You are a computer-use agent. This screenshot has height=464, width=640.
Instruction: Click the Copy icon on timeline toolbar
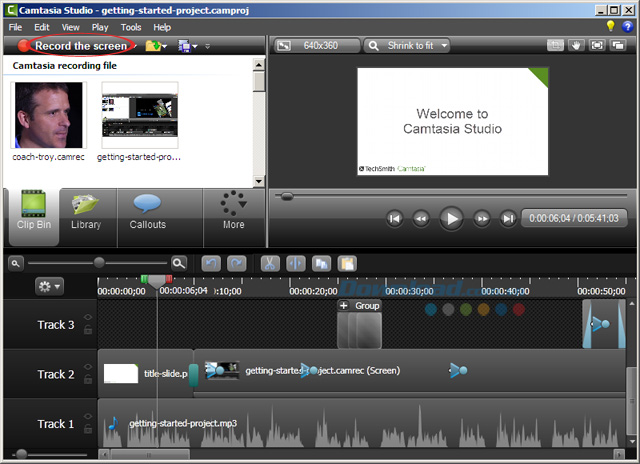pyautogui.click(x=321, y=264)
